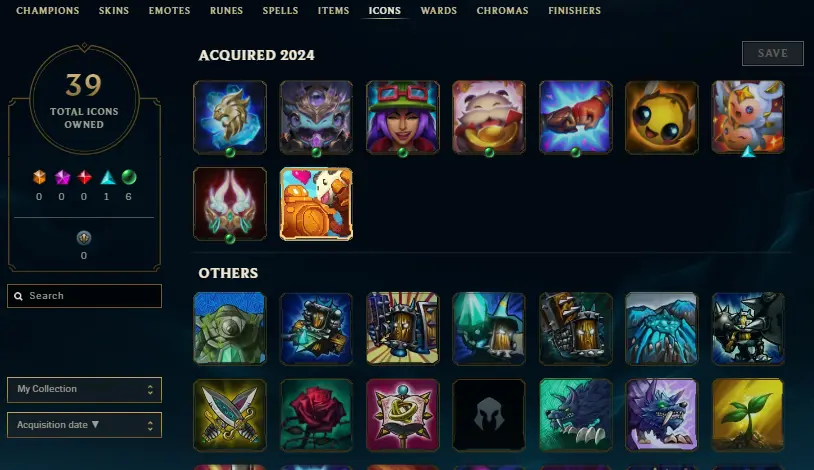Select the dark helmet placeholder icon
Image resolution: width=814 pixels, height=470 pixels.
click(x=489, y=414)
